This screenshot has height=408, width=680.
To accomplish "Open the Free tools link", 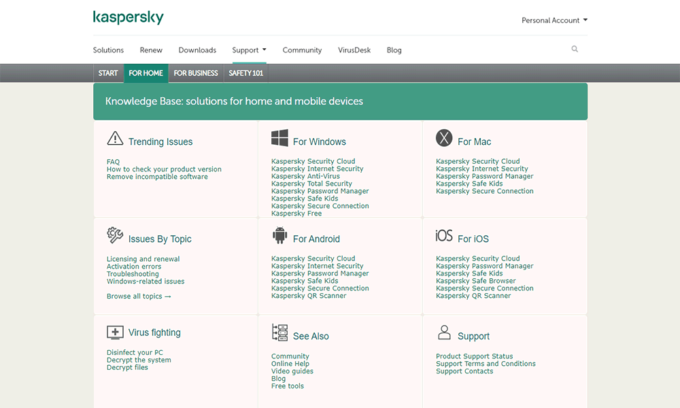I will coord(288,386).
